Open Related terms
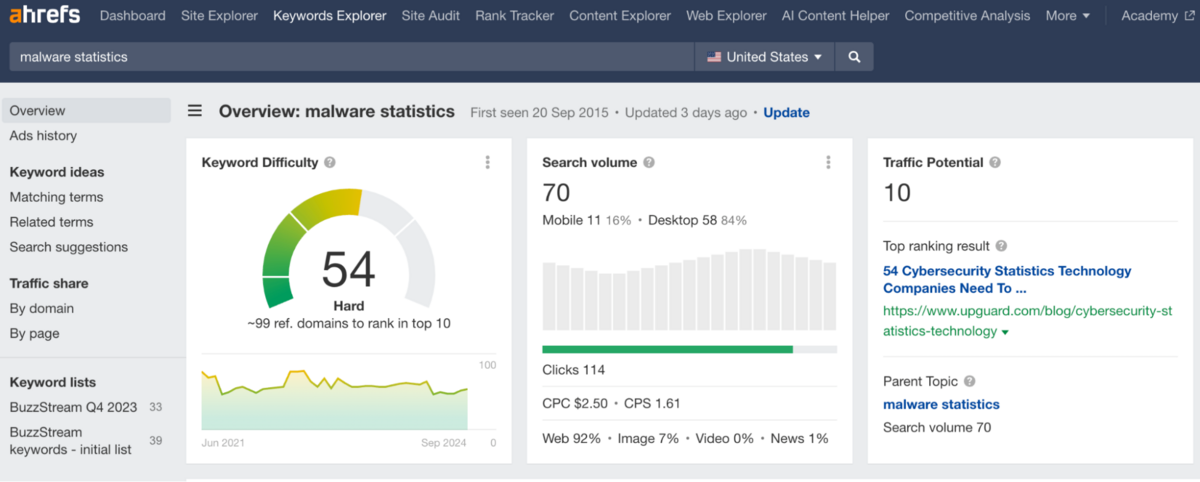 click(51, 222)
